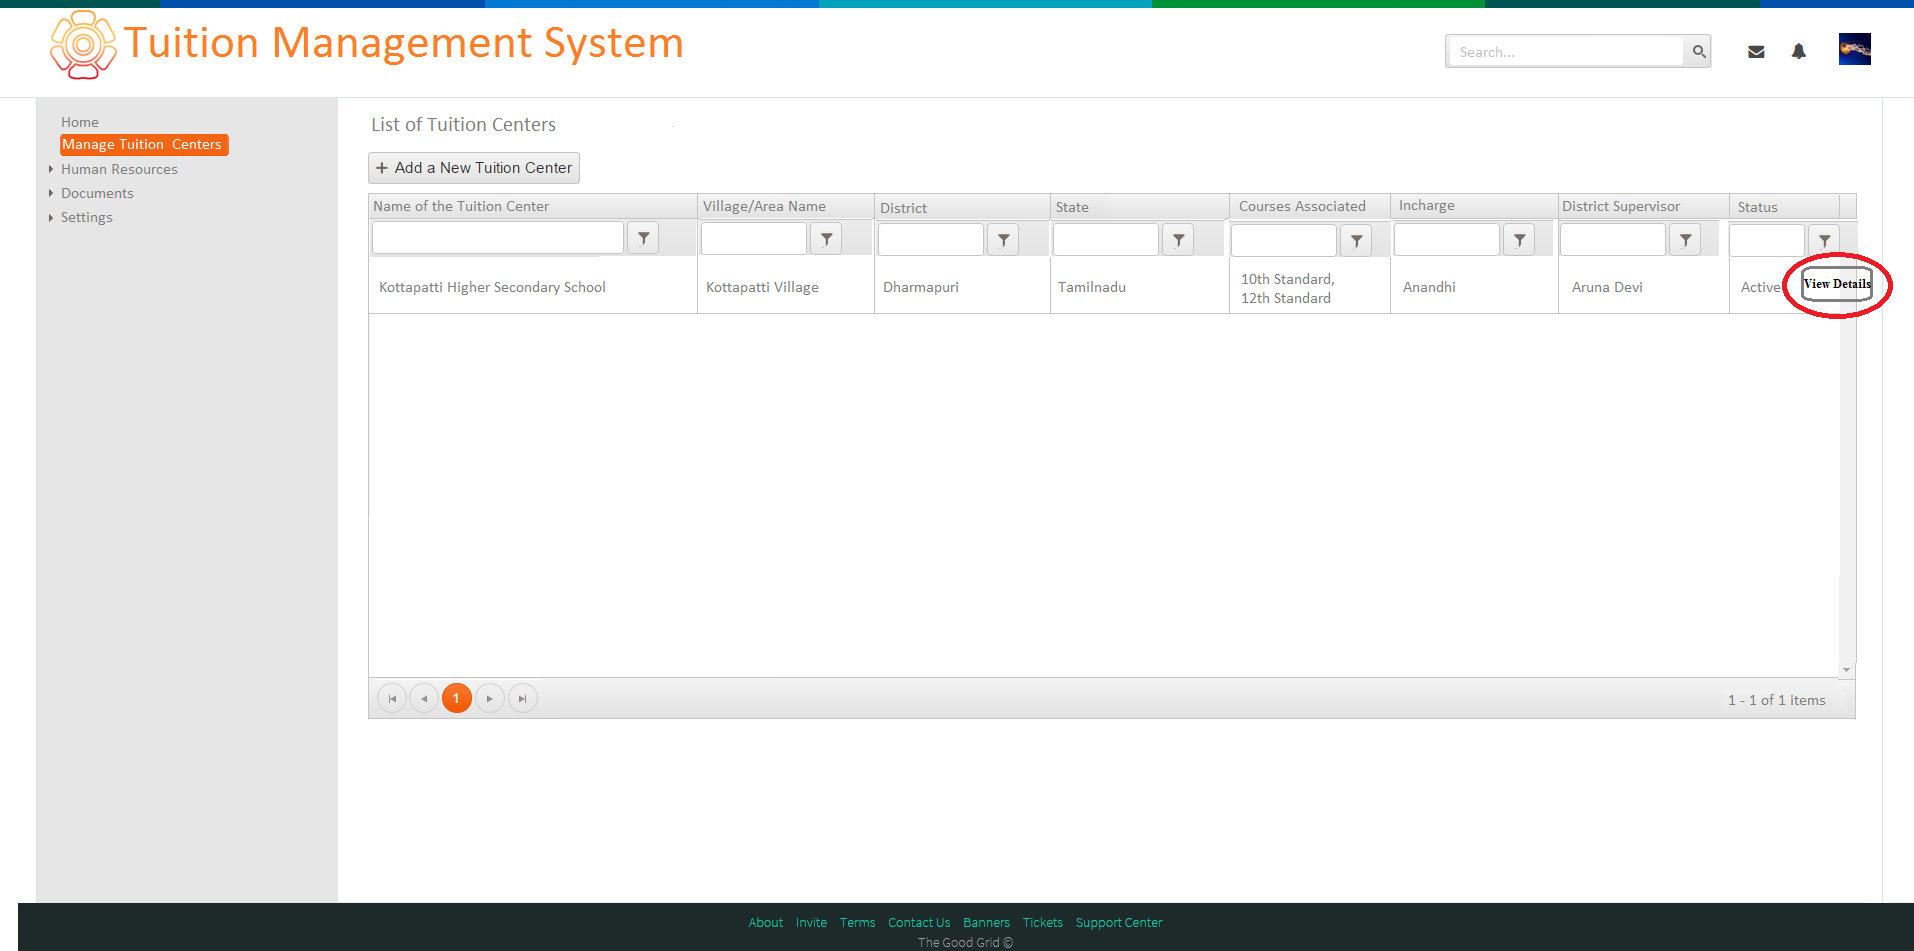The width and height of the screenshot is (1914, 951).
Task: Click the search magnifier icon
Action: coord(1698,51)
